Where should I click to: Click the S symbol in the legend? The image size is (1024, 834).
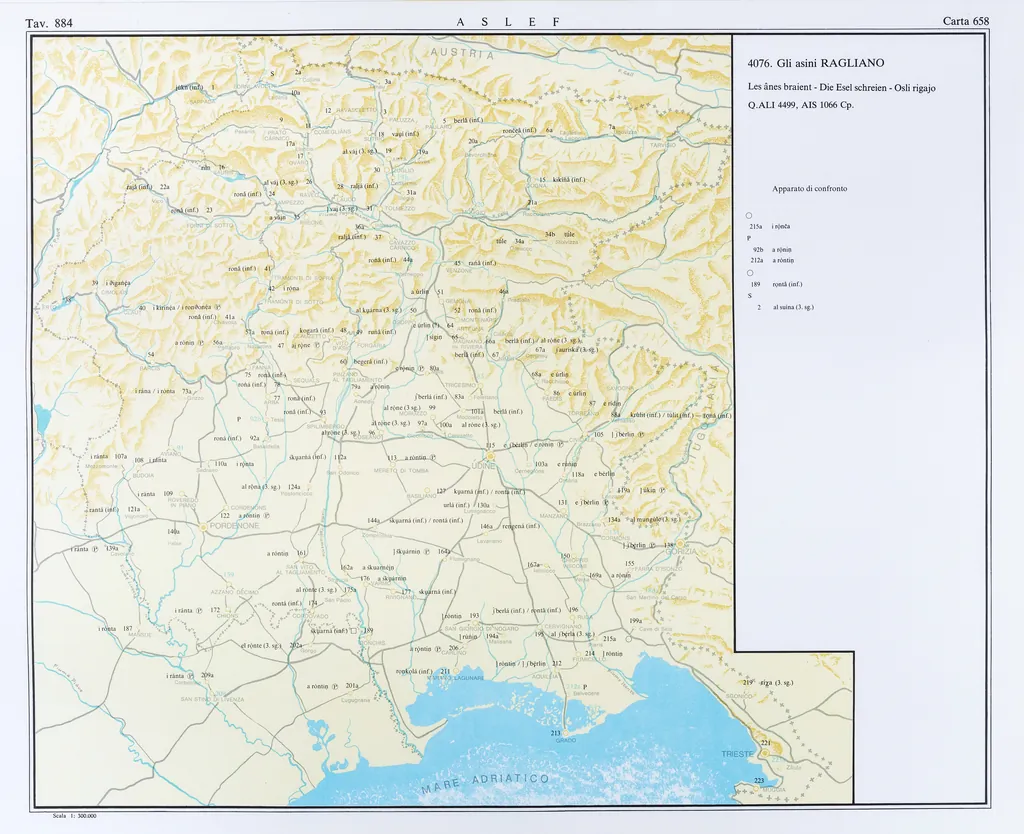[x=749, y=296]
